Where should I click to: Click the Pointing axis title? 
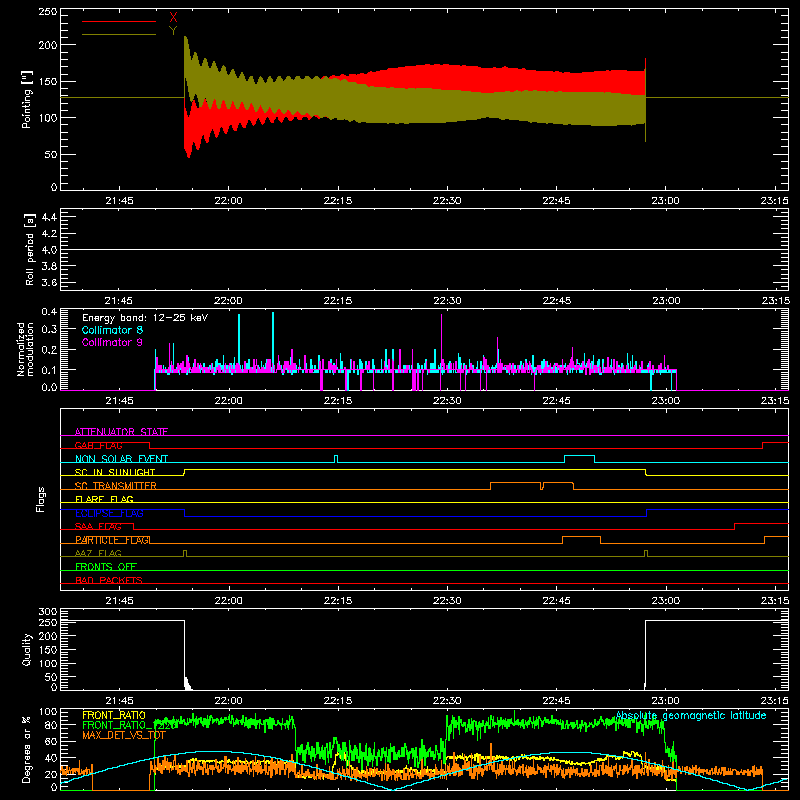coord(27,99)
